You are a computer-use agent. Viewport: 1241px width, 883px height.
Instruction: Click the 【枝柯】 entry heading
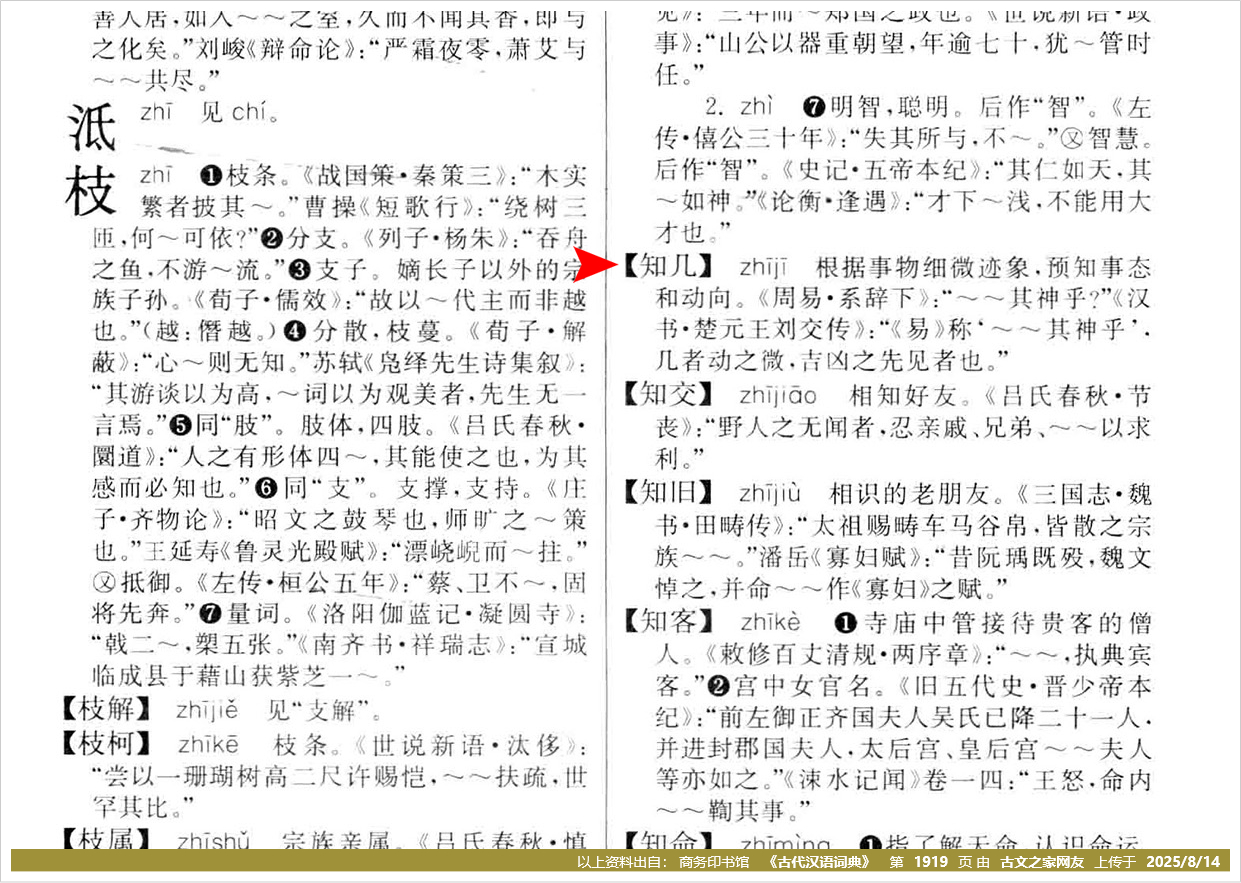tap(106, 744)
